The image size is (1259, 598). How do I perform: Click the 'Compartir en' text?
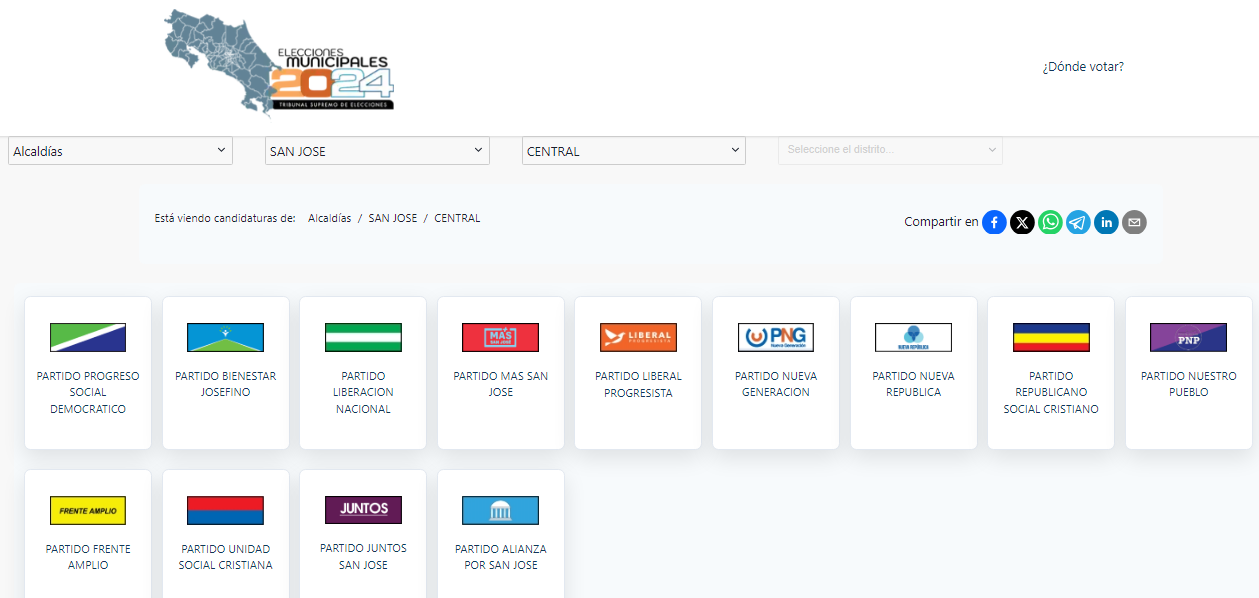tap(941, 222)
